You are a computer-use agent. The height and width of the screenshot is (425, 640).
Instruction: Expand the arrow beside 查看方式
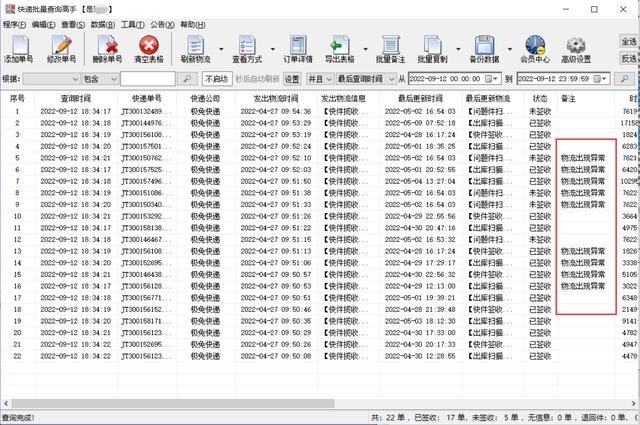pyautogui.click(x=273, y=49)
